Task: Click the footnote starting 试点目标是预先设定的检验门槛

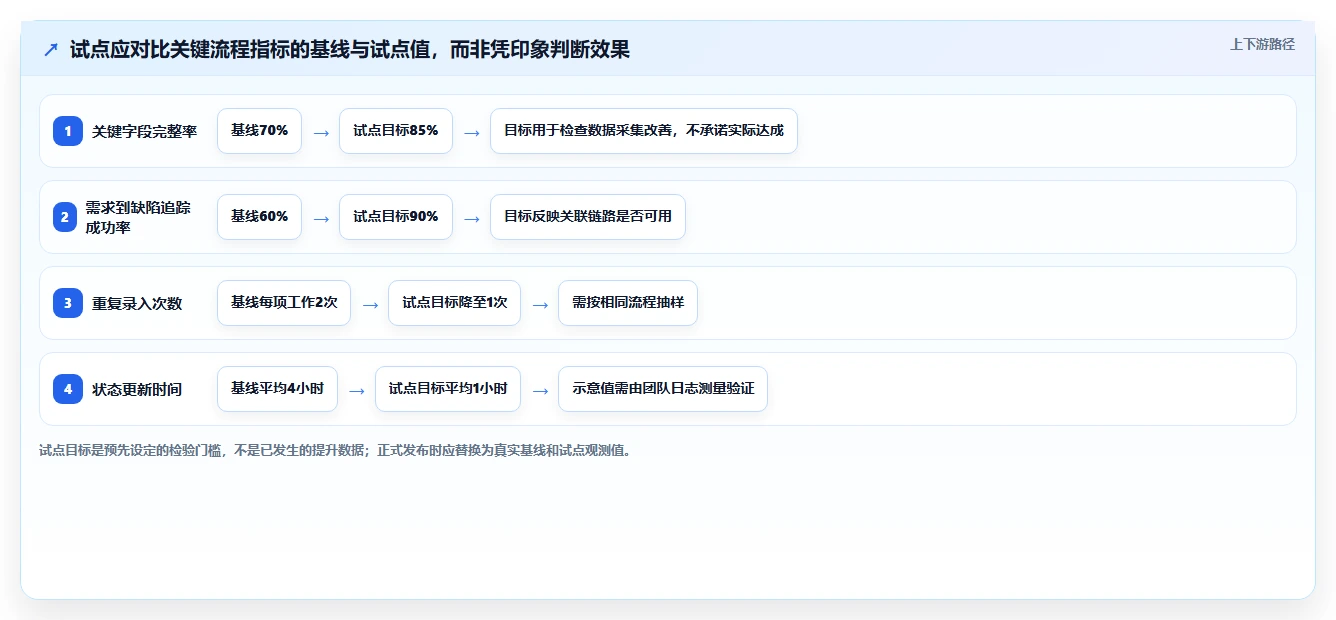Action: pos(335,450)
